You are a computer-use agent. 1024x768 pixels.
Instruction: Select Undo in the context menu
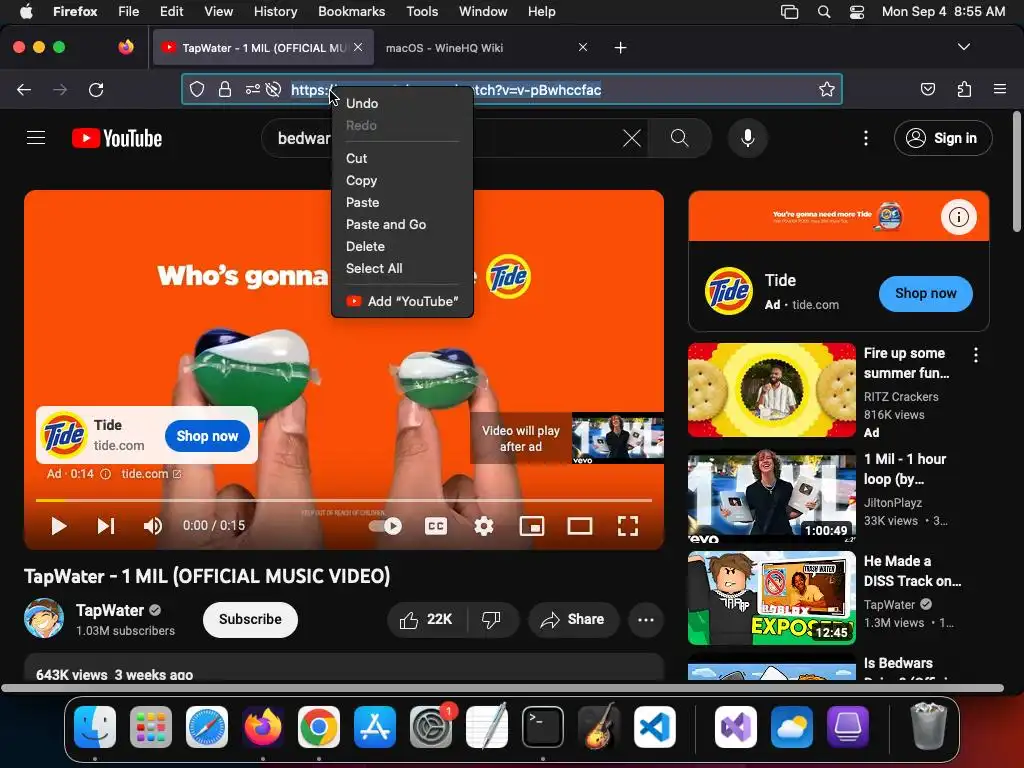[x=402, y=103]
